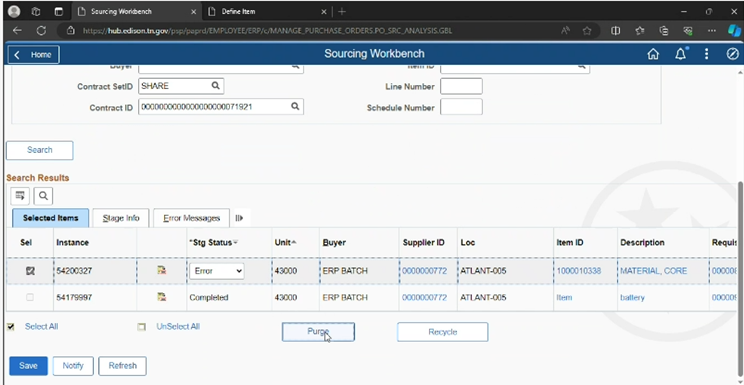This screenshot has width=744, height=385.
Task: Switch to the Selected Items tab
Action: click(x=50, y=218)
